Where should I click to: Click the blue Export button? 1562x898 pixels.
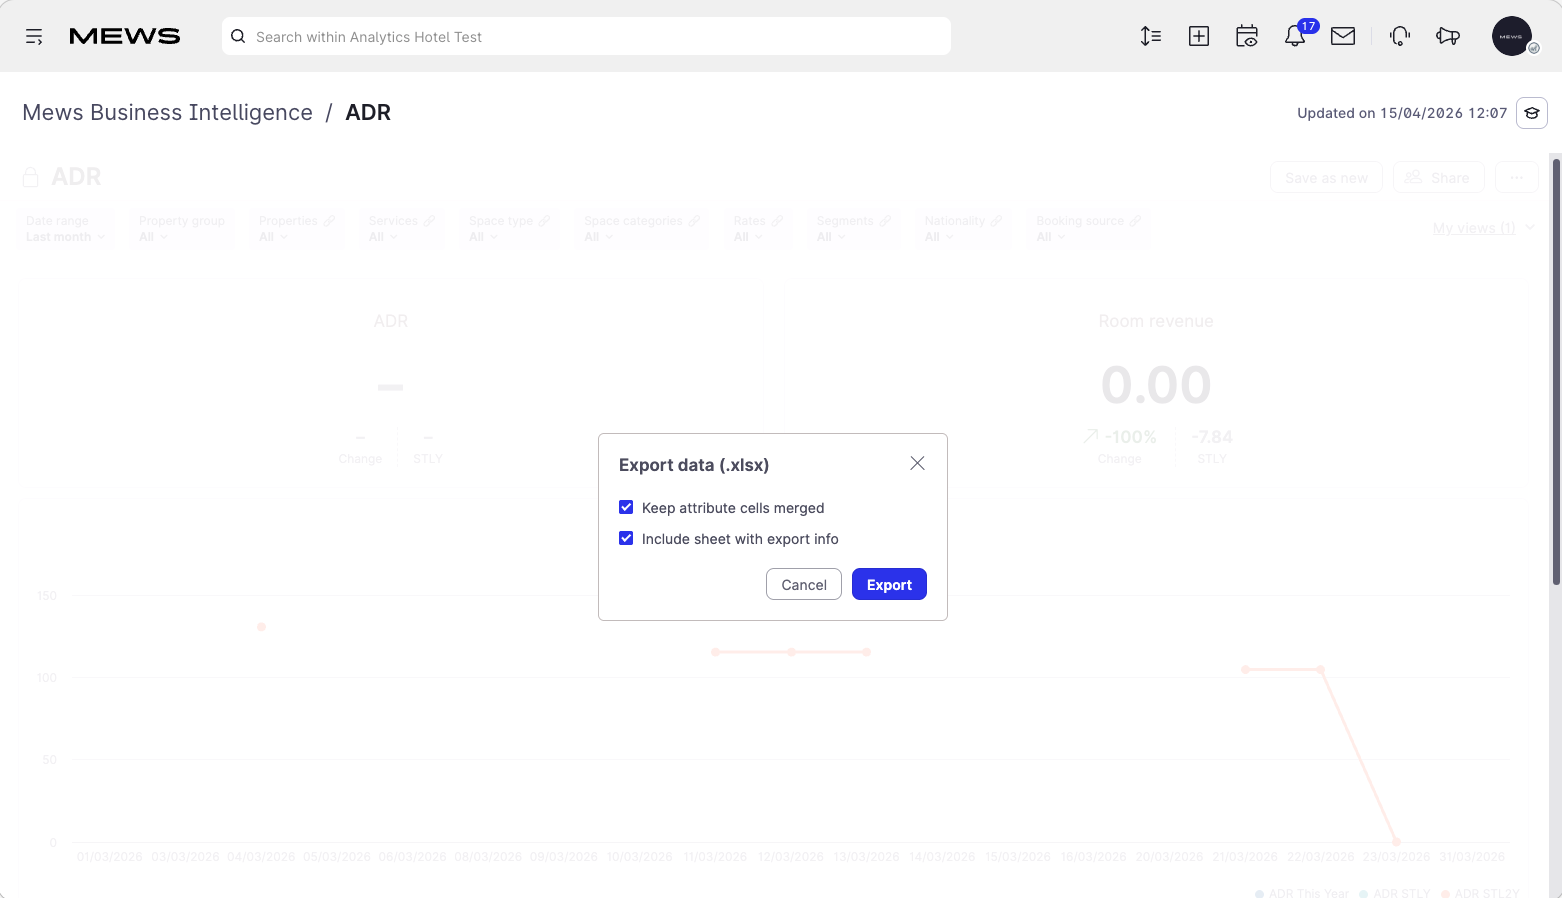(x=889, y=584)
